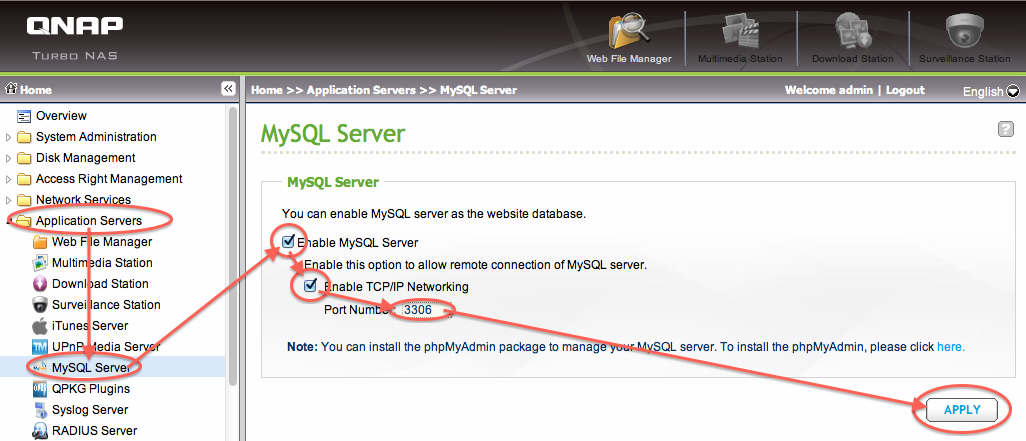The width and height of the screenshot is (1026, 441).
Task: Click the Access Right Management folder icon
Action: point(24,179)
